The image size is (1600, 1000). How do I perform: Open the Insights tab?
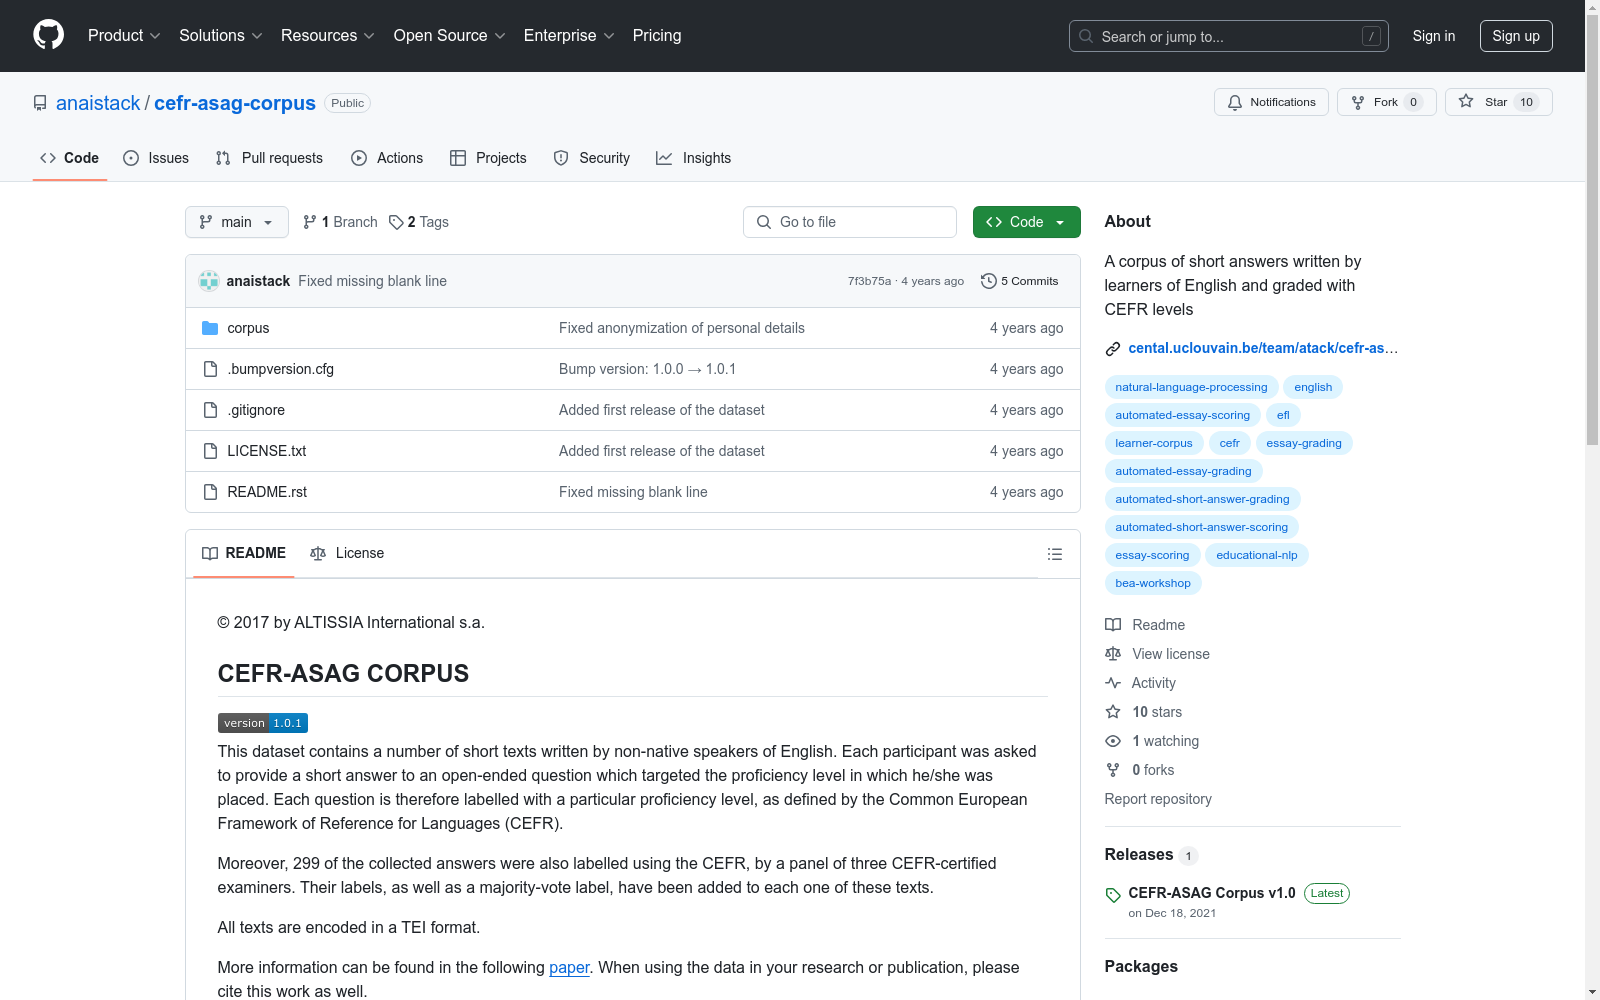693,158
